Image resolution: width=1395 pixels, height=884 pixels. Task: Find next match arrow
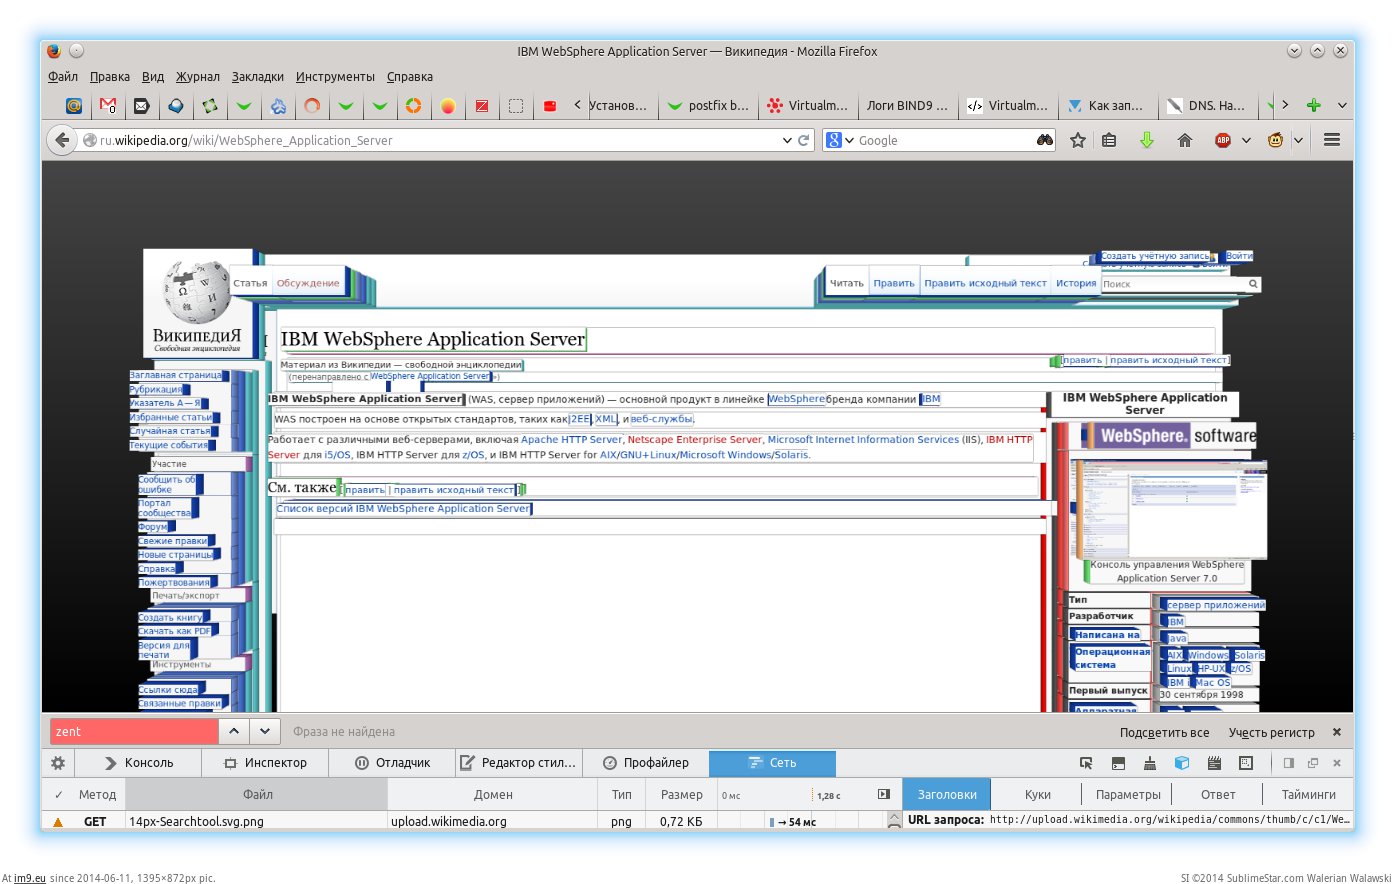tap(265, 731)
